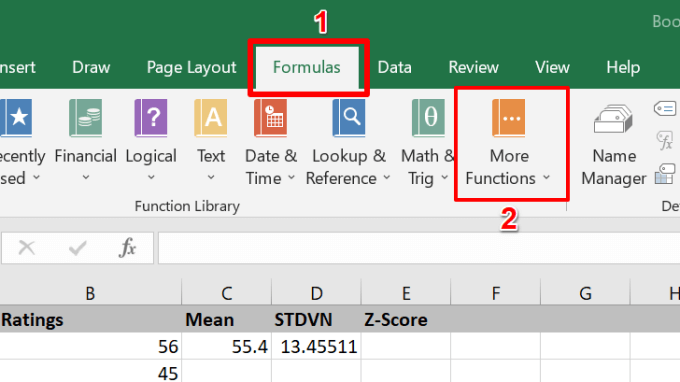The width and height of the screenshot is (680, 382).
Task: Click the Logical functions question-mark icon
Action: coord(151,118)
